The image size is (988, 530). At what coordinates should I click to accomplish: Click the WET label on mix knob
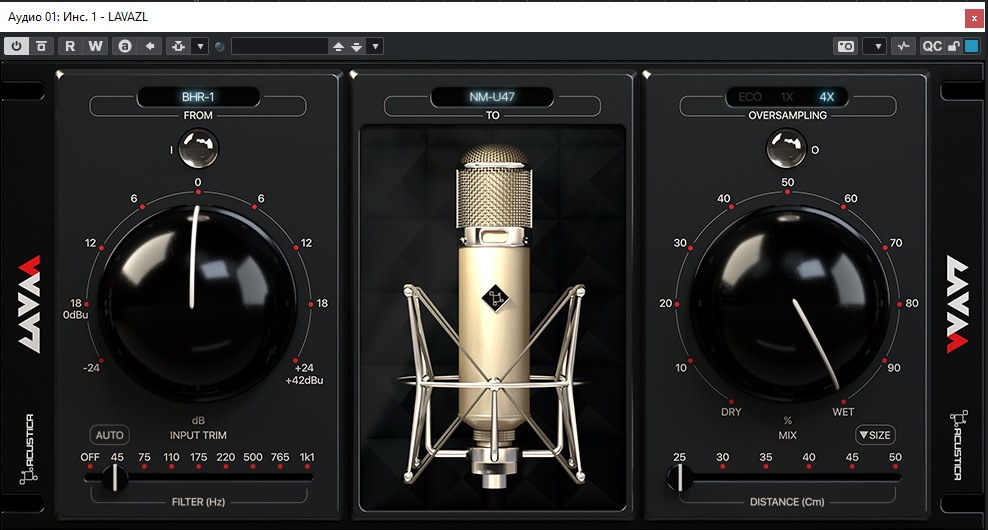843,412
